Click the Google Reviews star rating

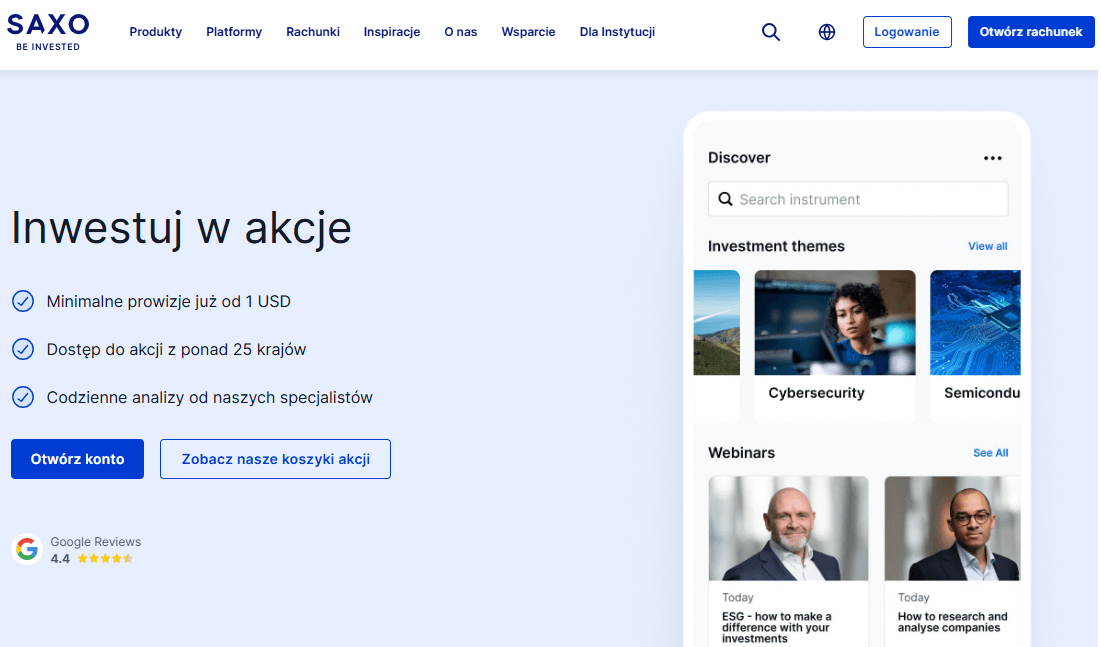pyautogui.click(x=105, y=559)
